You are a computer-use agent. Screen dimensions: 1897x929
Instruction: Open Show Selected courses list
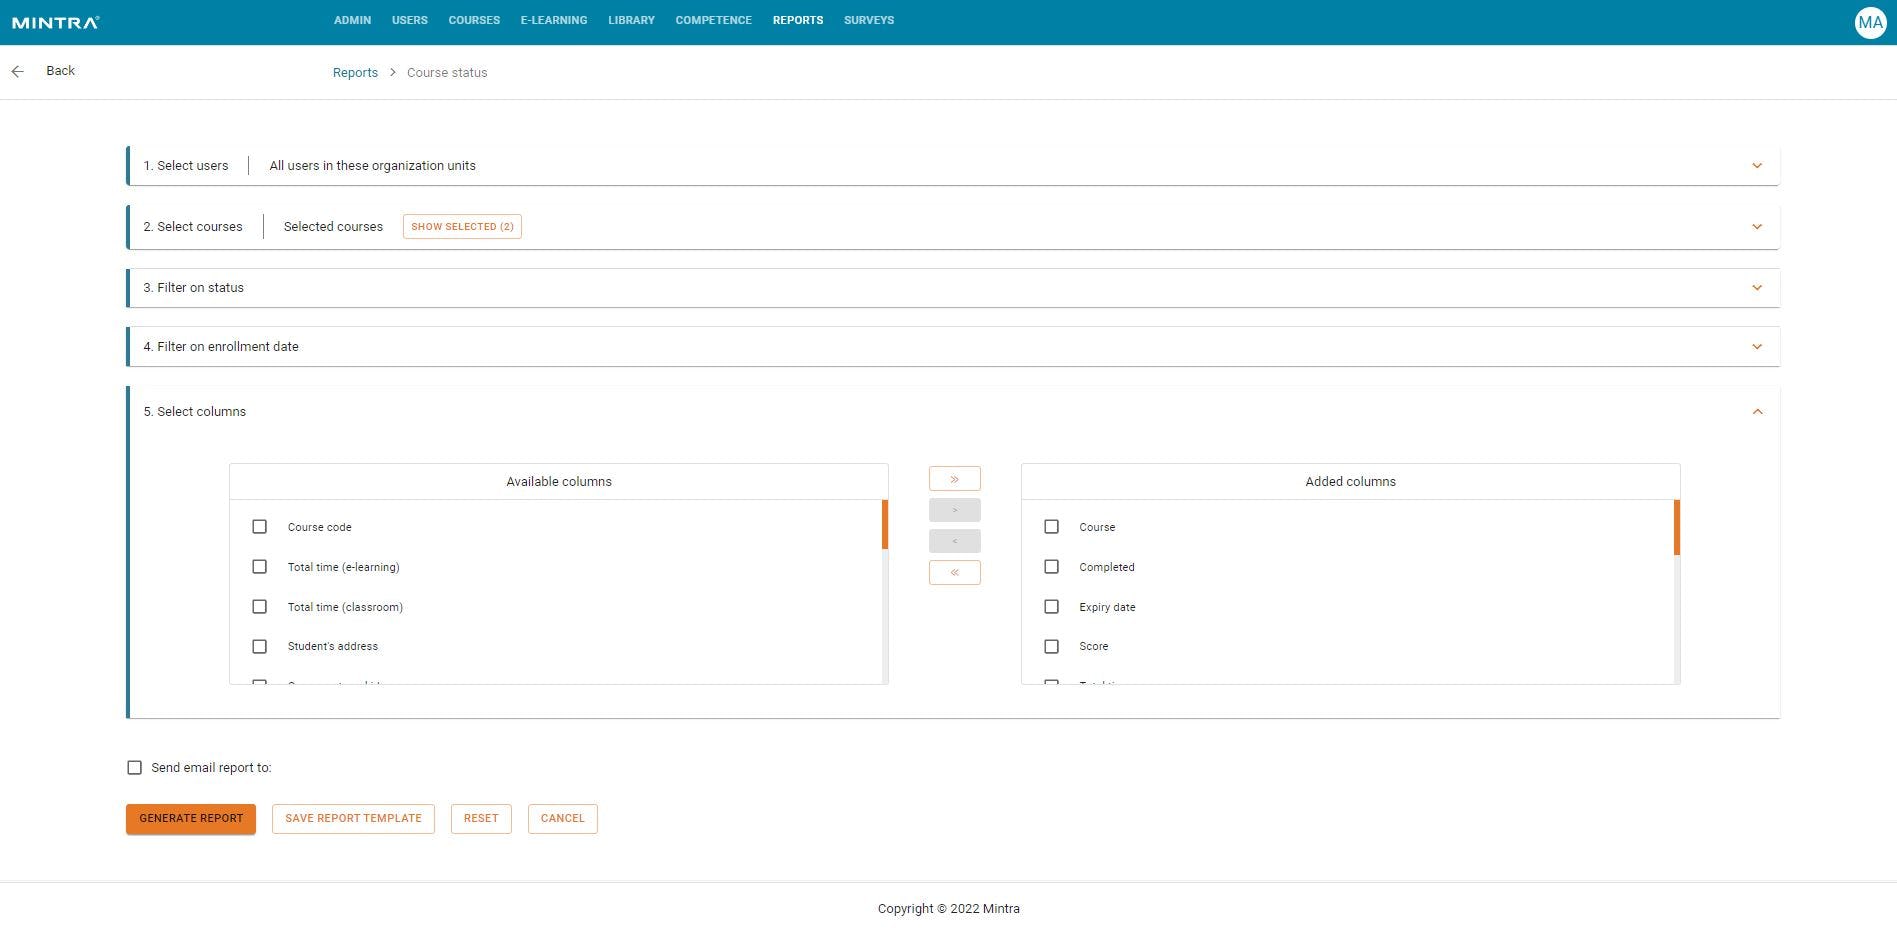pos(462,226)
